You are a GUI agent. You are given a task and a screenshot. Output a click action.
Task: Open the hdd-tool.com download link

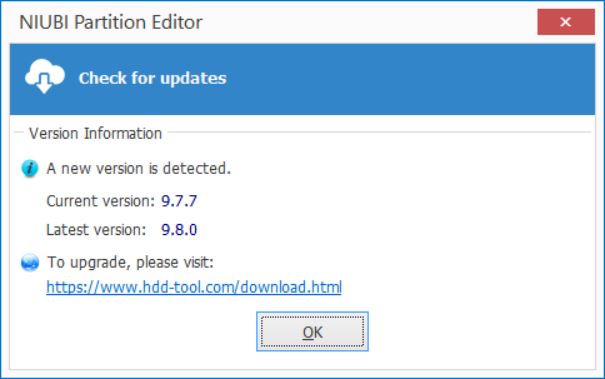point(194,287)
